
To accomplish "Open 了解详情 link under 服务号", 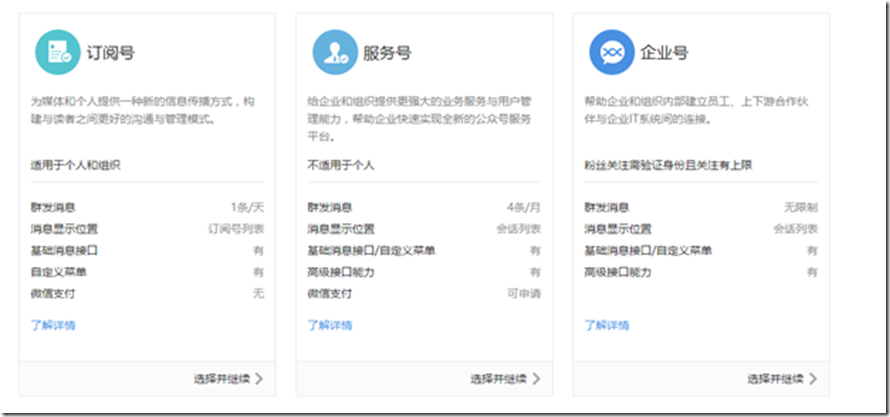I will tap(330, 325).
